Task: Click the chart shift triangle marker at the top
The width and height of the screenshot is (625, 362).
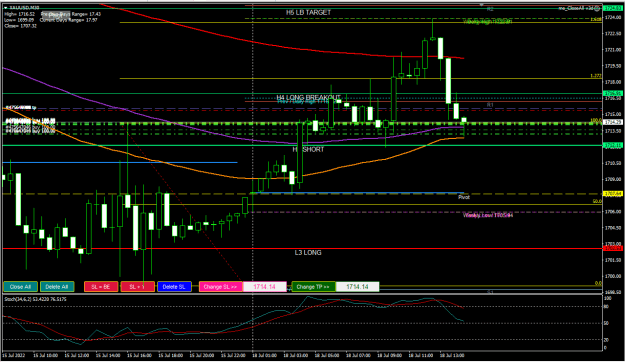Action: click(x=481, y=5)
